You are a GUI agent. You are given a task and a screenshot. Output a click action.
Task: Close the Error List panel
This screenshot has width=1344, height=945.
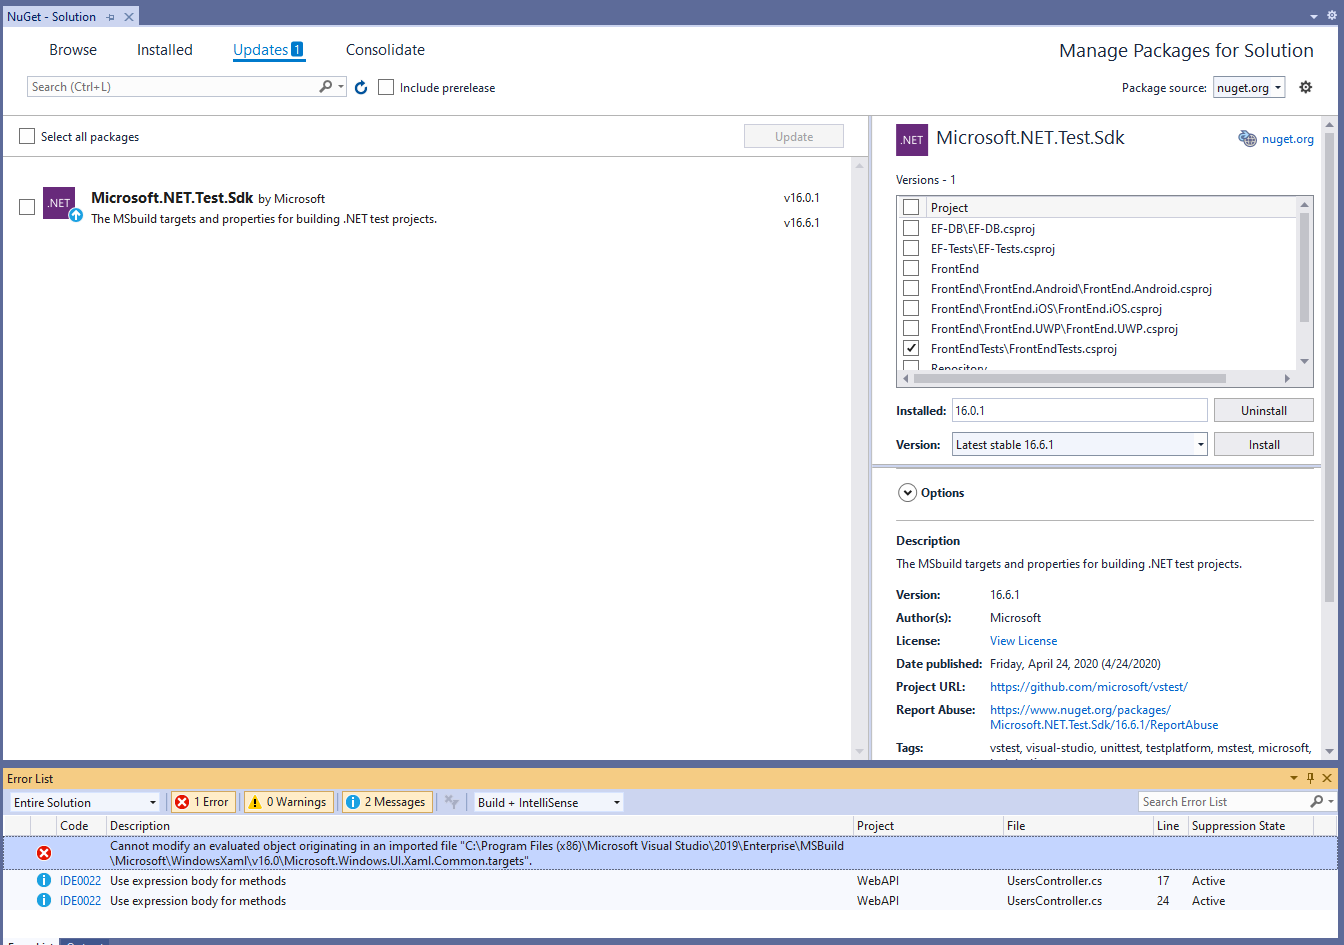1328,778
